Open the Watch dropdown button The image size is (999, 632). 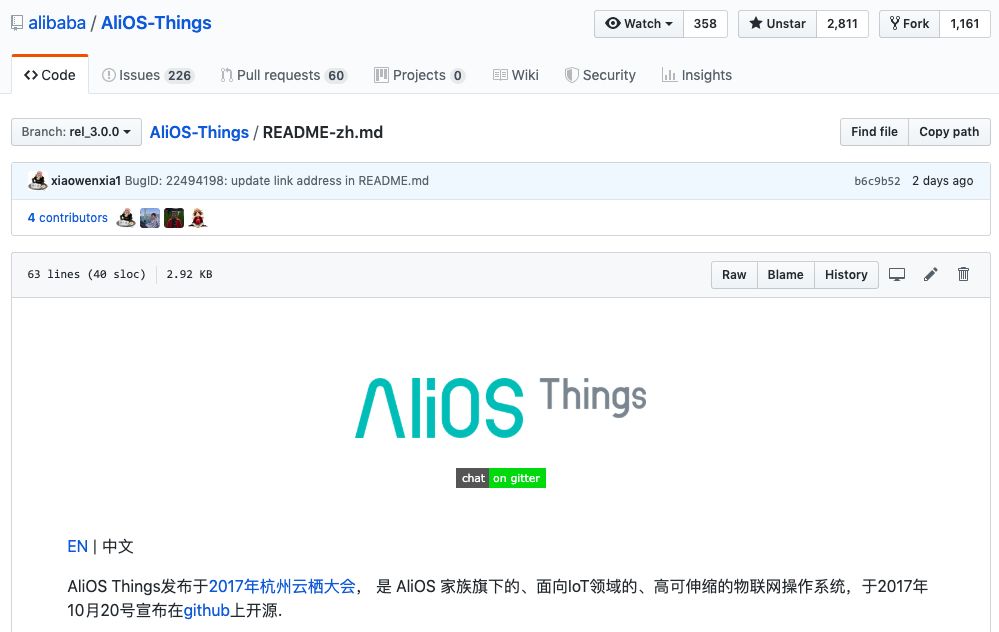click(639, 24)
